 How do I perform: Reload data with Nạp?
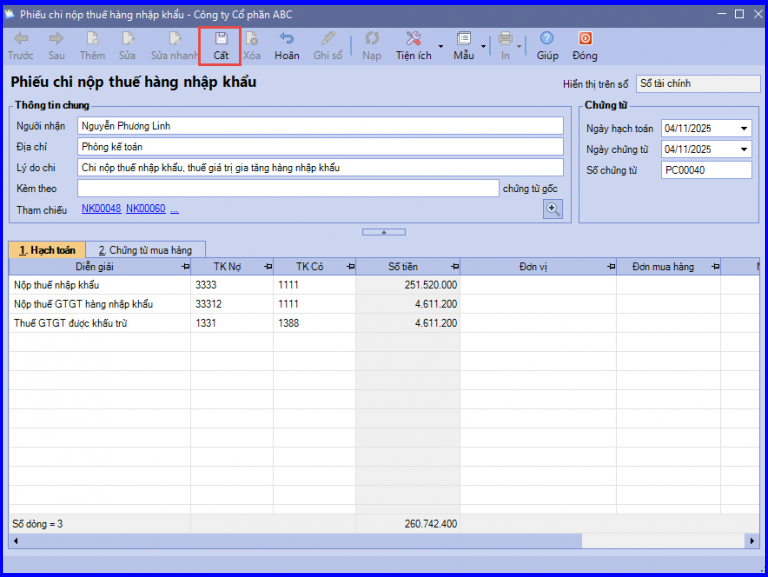pos(372,46)
